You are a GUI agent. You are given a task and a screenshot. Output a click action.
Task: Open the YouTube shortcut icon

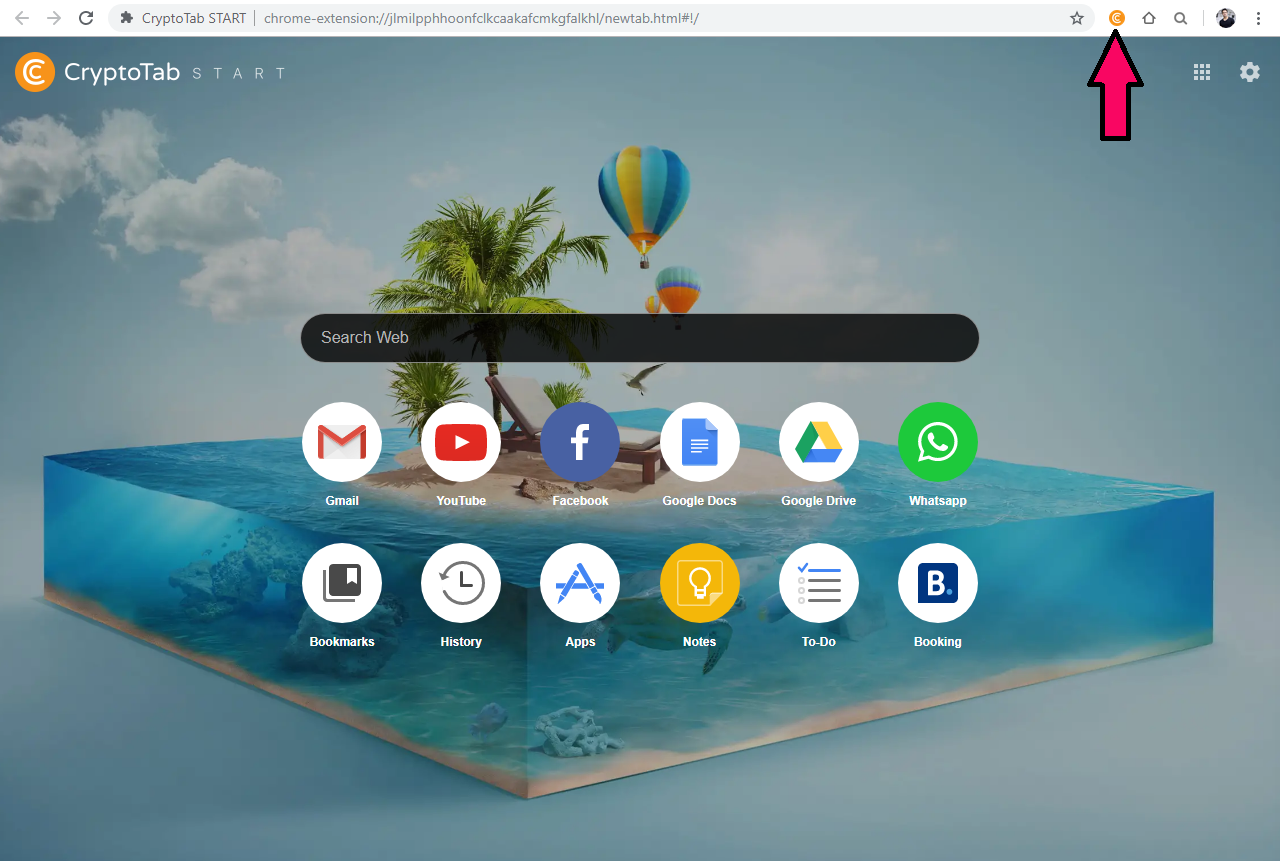pyautogui.click(x=461, y=442)
